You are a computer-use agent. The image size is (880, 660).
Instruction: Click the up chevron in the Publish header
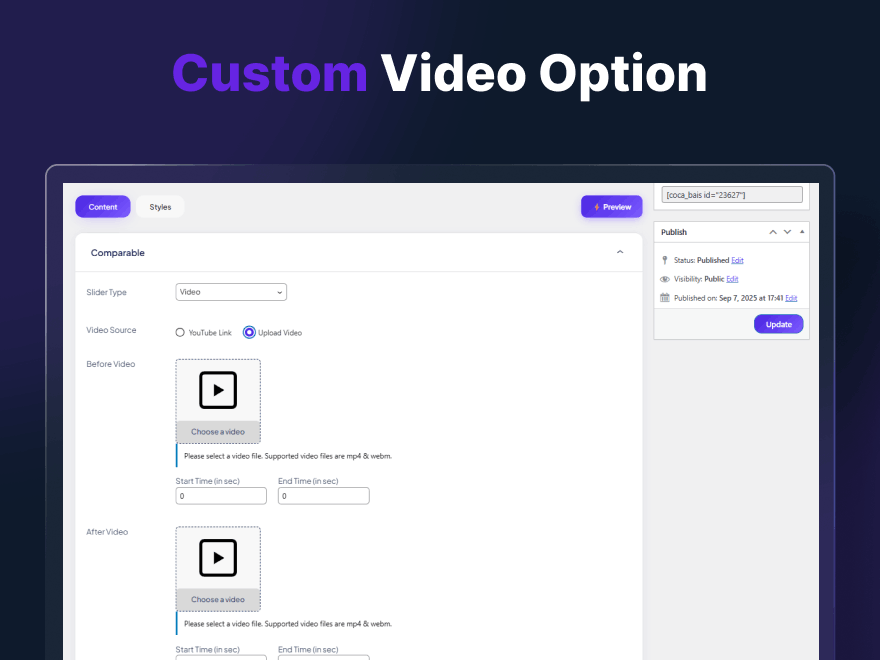[x=772, y=231]
